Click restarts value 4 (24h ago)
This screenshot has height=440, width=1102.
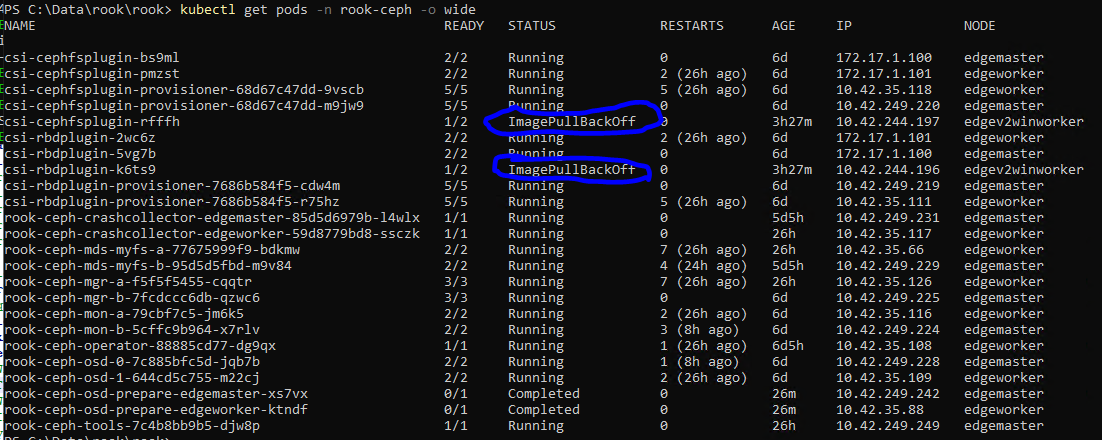point(704,266)
